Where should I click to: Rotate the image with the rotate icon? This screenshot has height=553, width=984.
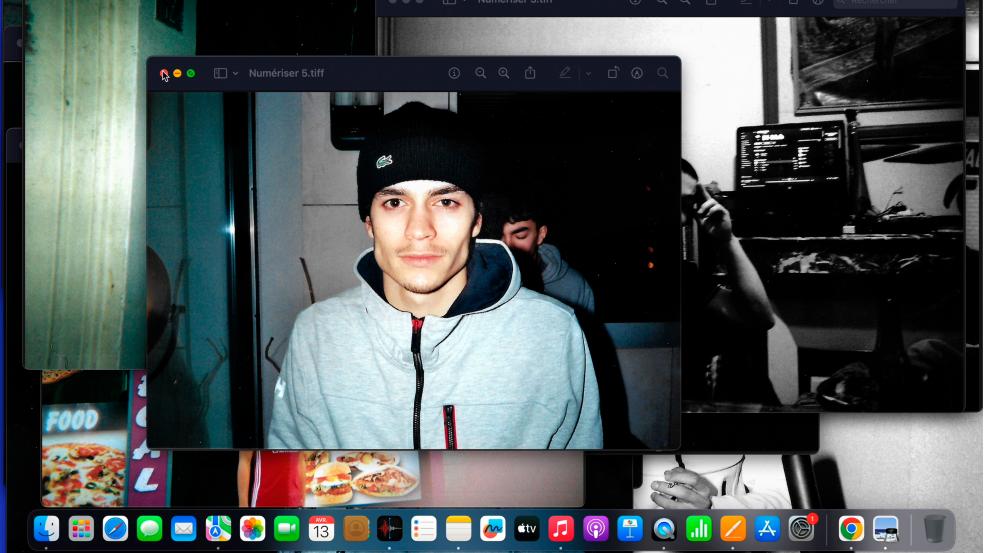tap(613, 73)
